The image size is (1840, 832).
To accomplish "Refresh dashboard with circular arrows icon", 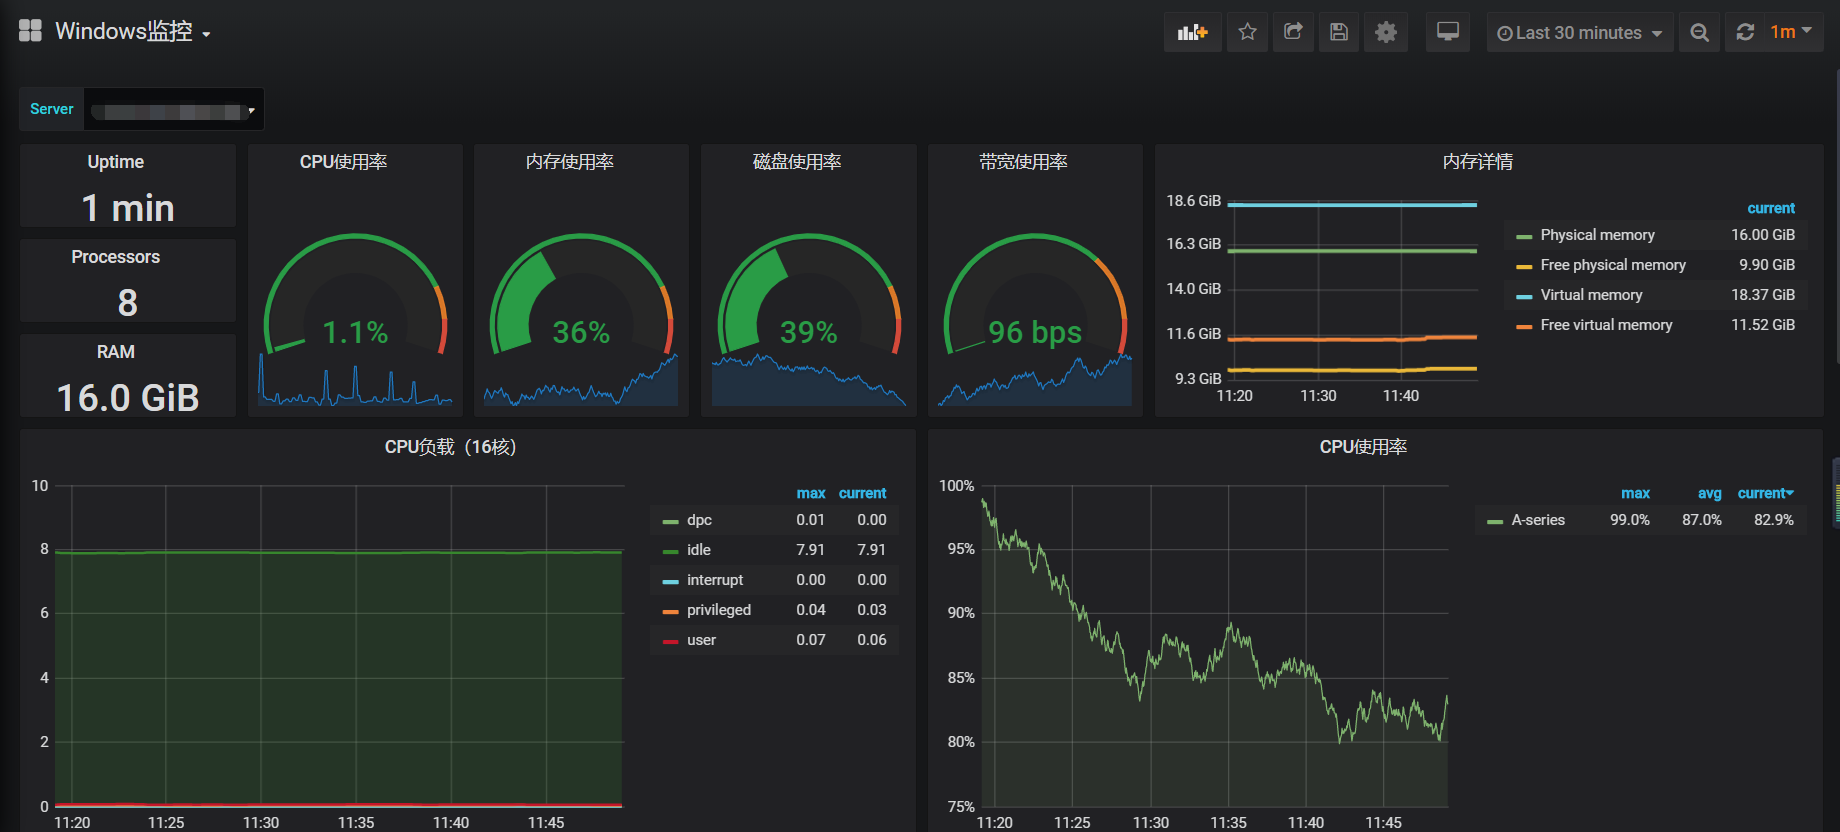I will (1745, 32).
